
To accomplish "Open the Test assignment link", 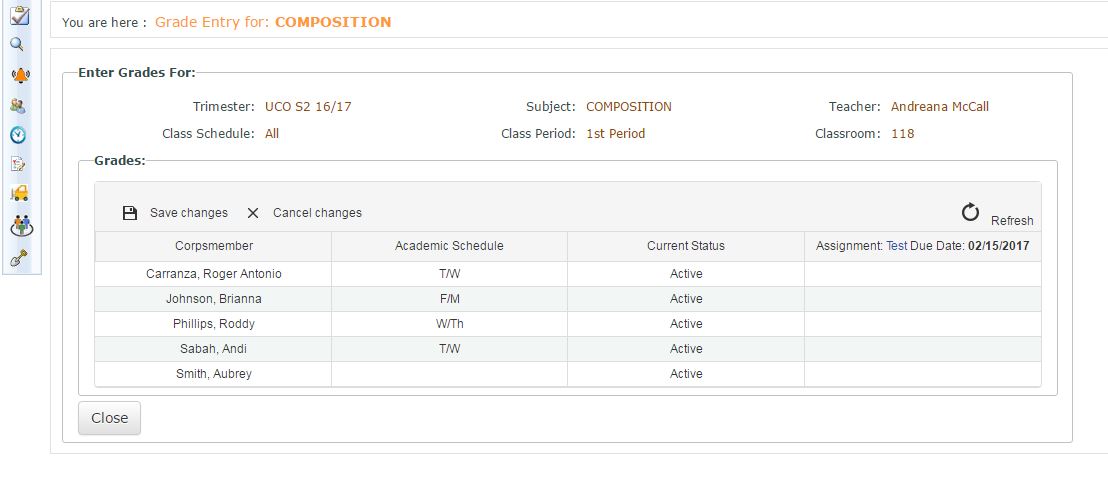I will 896,246.
